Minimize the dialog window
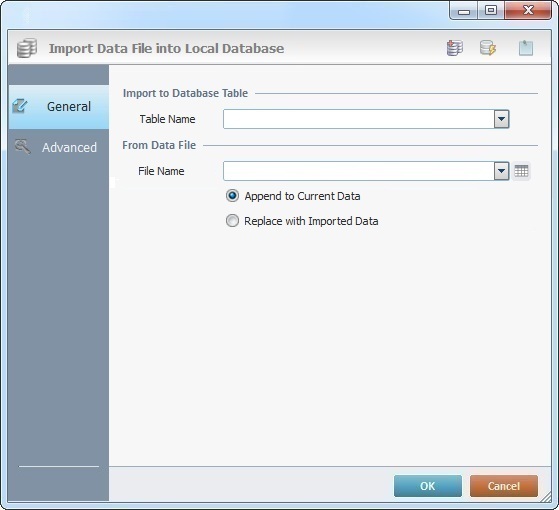 pos(464,11)
